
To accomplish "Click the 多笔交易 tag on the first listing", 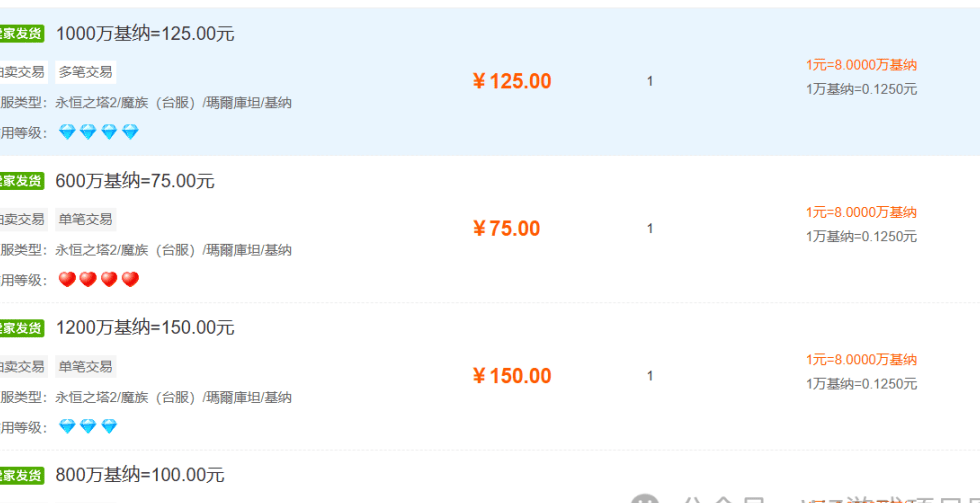I will coord(85,72).
